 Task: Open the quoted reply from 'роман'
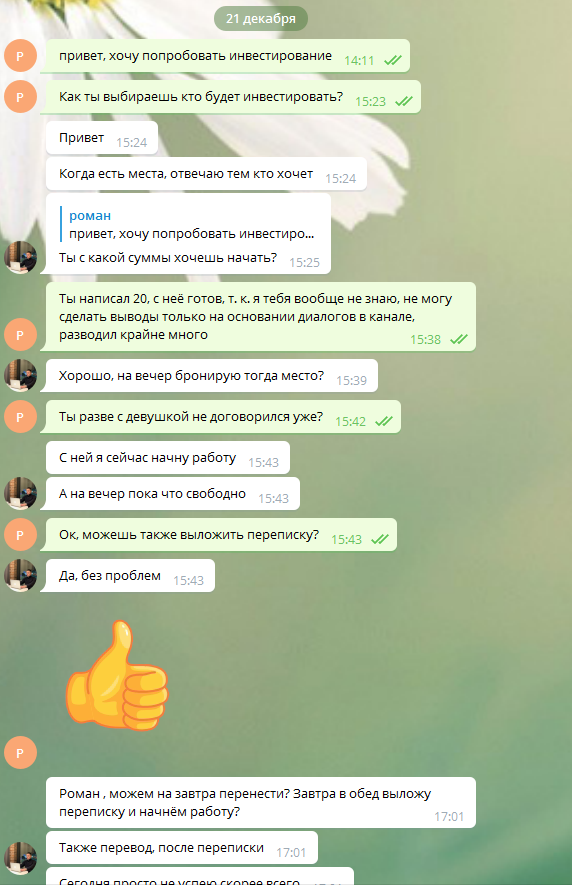click(x=192, y=225)
